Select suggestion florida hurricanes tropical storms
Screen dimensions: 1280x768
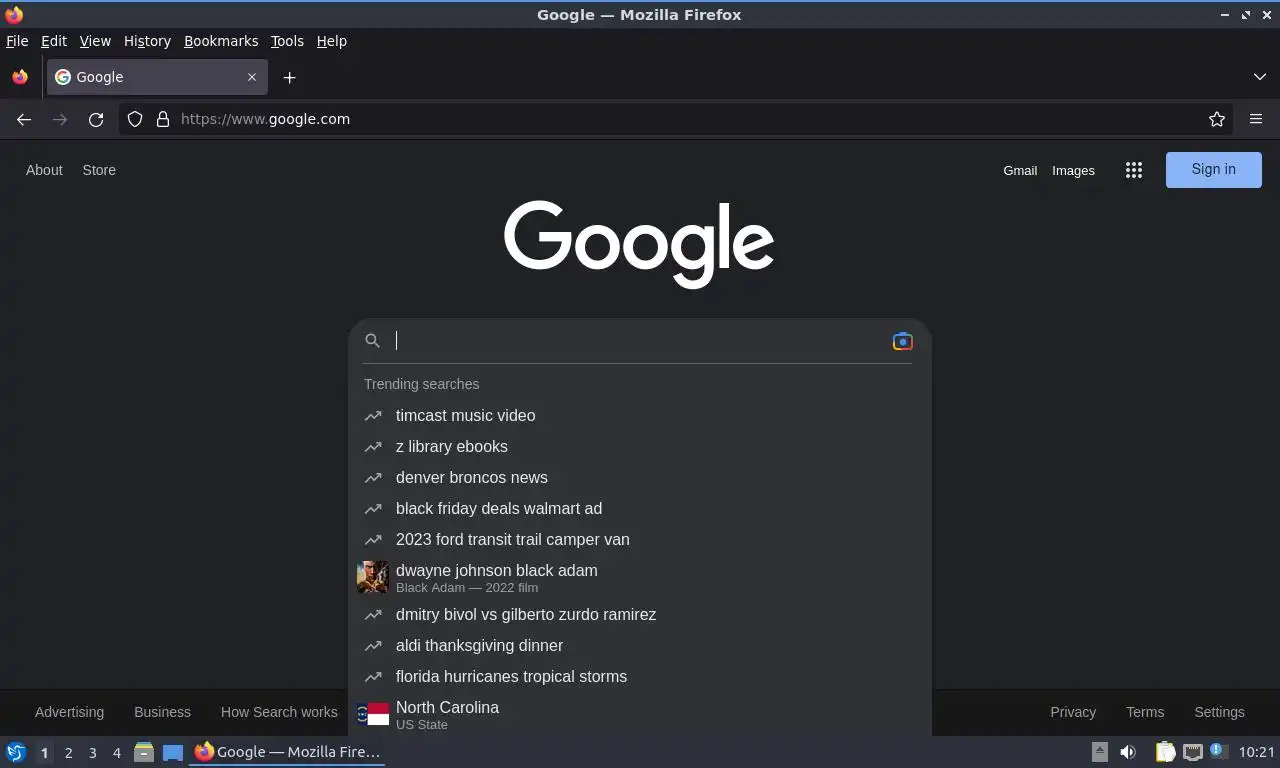[x=640, y=676]
